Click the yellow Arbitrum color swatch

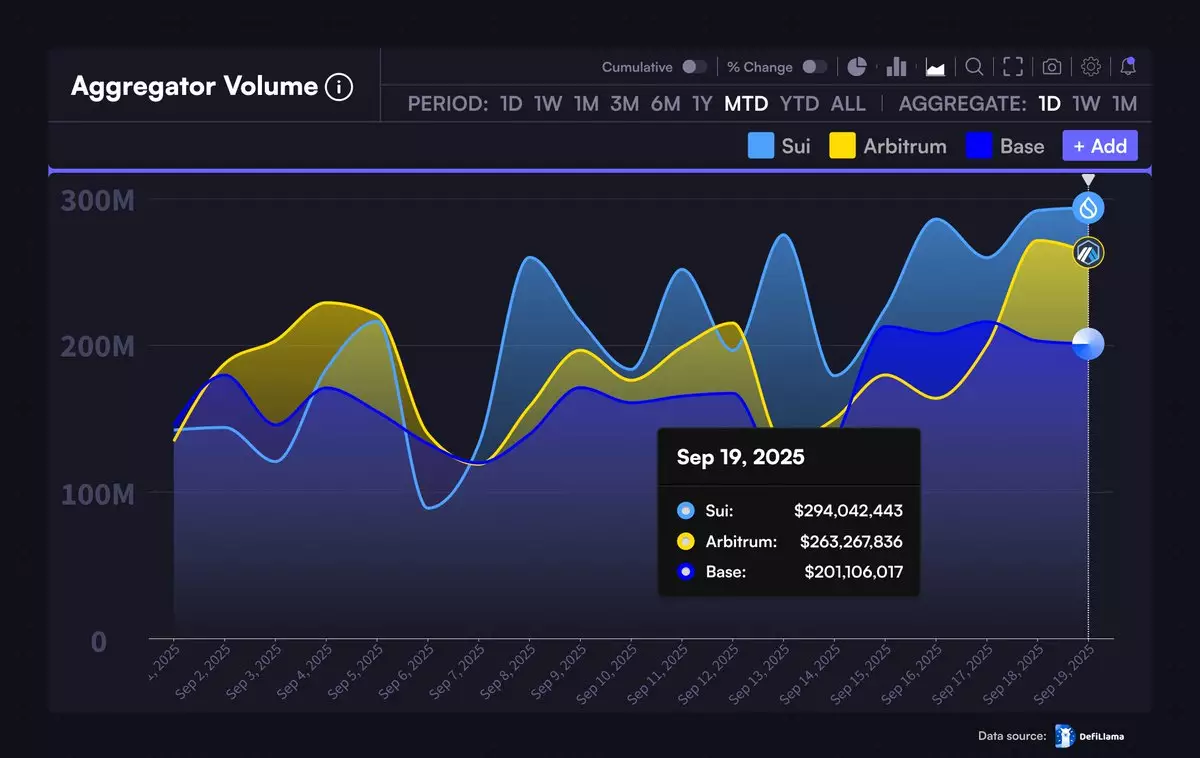[843, 146]
